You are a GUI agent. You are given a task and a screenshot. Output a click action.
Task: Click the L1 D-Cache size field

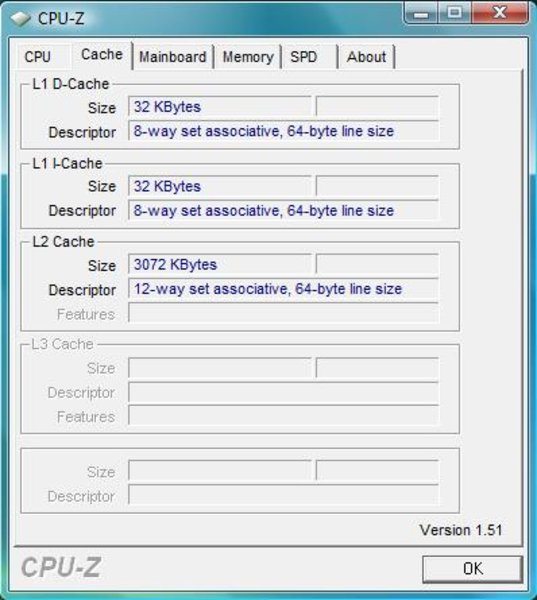click(x=220, y=106)
